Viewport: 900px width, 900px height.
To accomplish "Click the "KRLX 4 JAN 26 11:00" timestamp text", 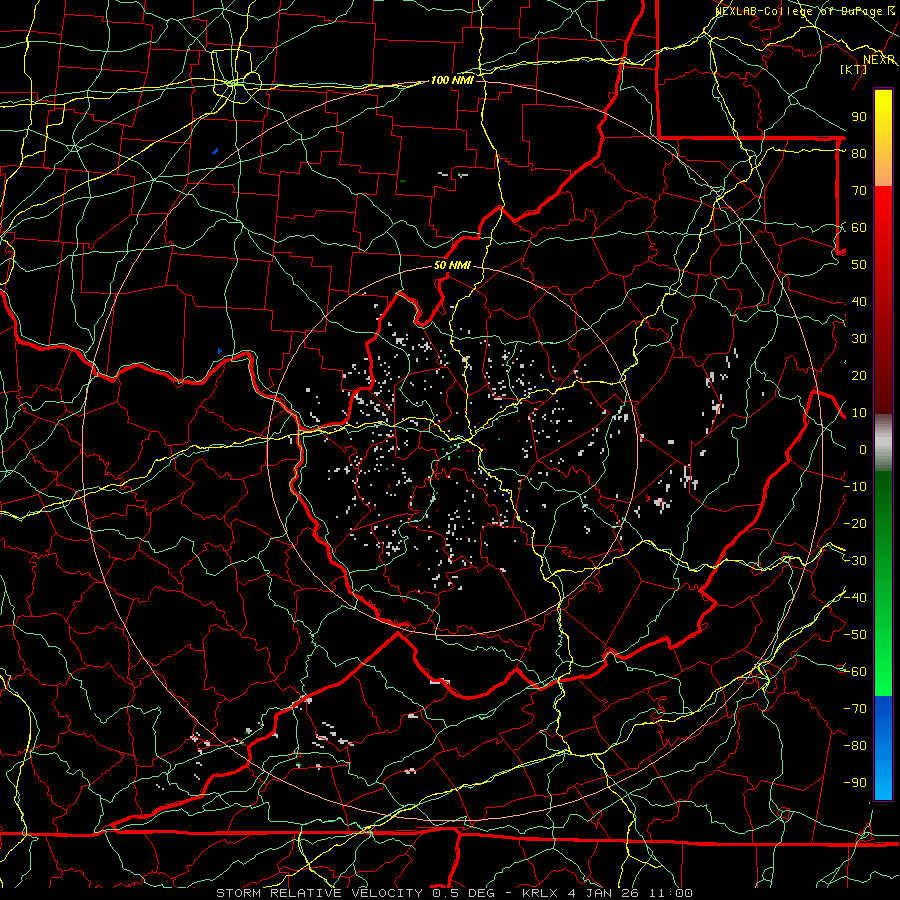I will (607, 893).
